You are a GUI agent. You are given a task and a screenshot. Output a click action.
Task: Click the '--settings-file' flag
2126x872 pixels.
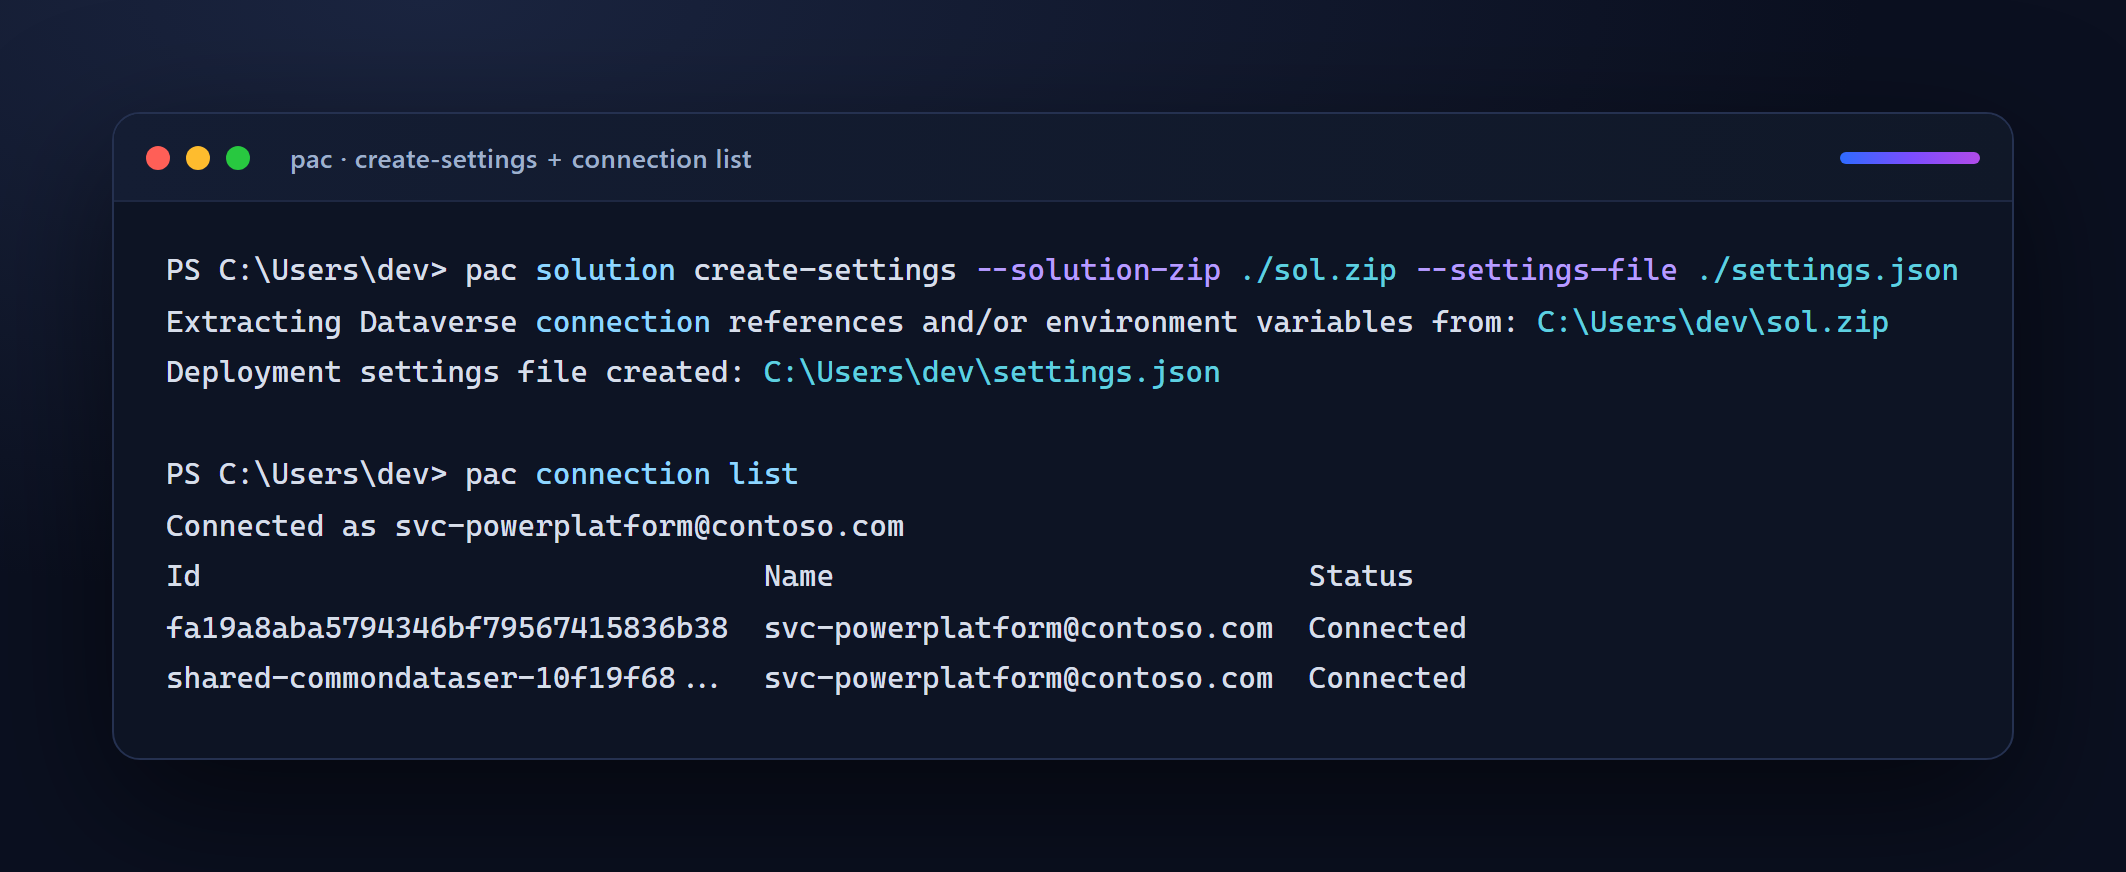pos(1547,270)
